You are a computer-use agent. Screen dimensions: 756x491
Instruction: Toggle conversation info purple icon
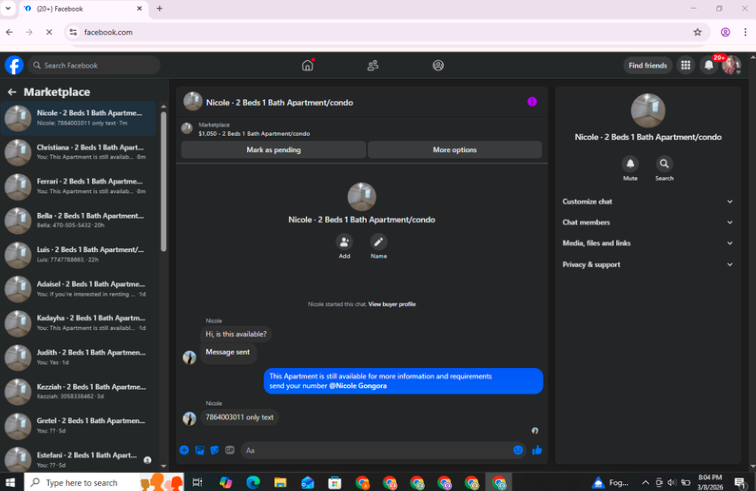coord(532,102)
